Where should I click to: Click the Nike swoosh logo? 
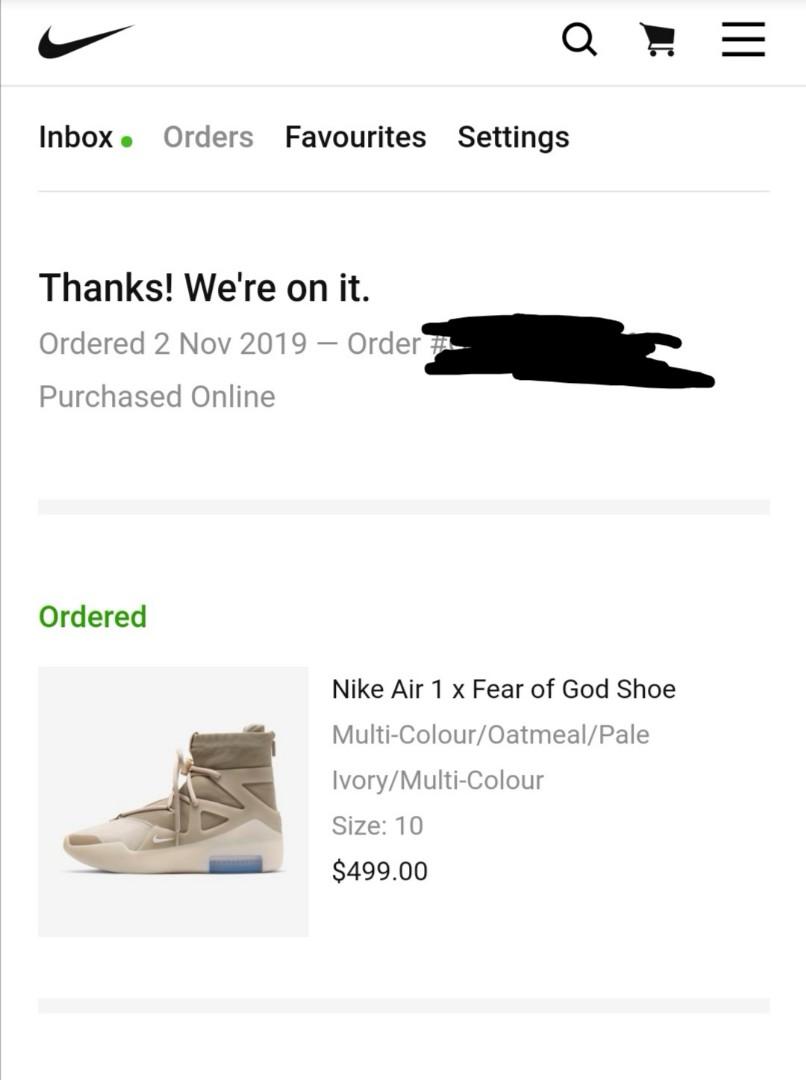click(85, 42)
